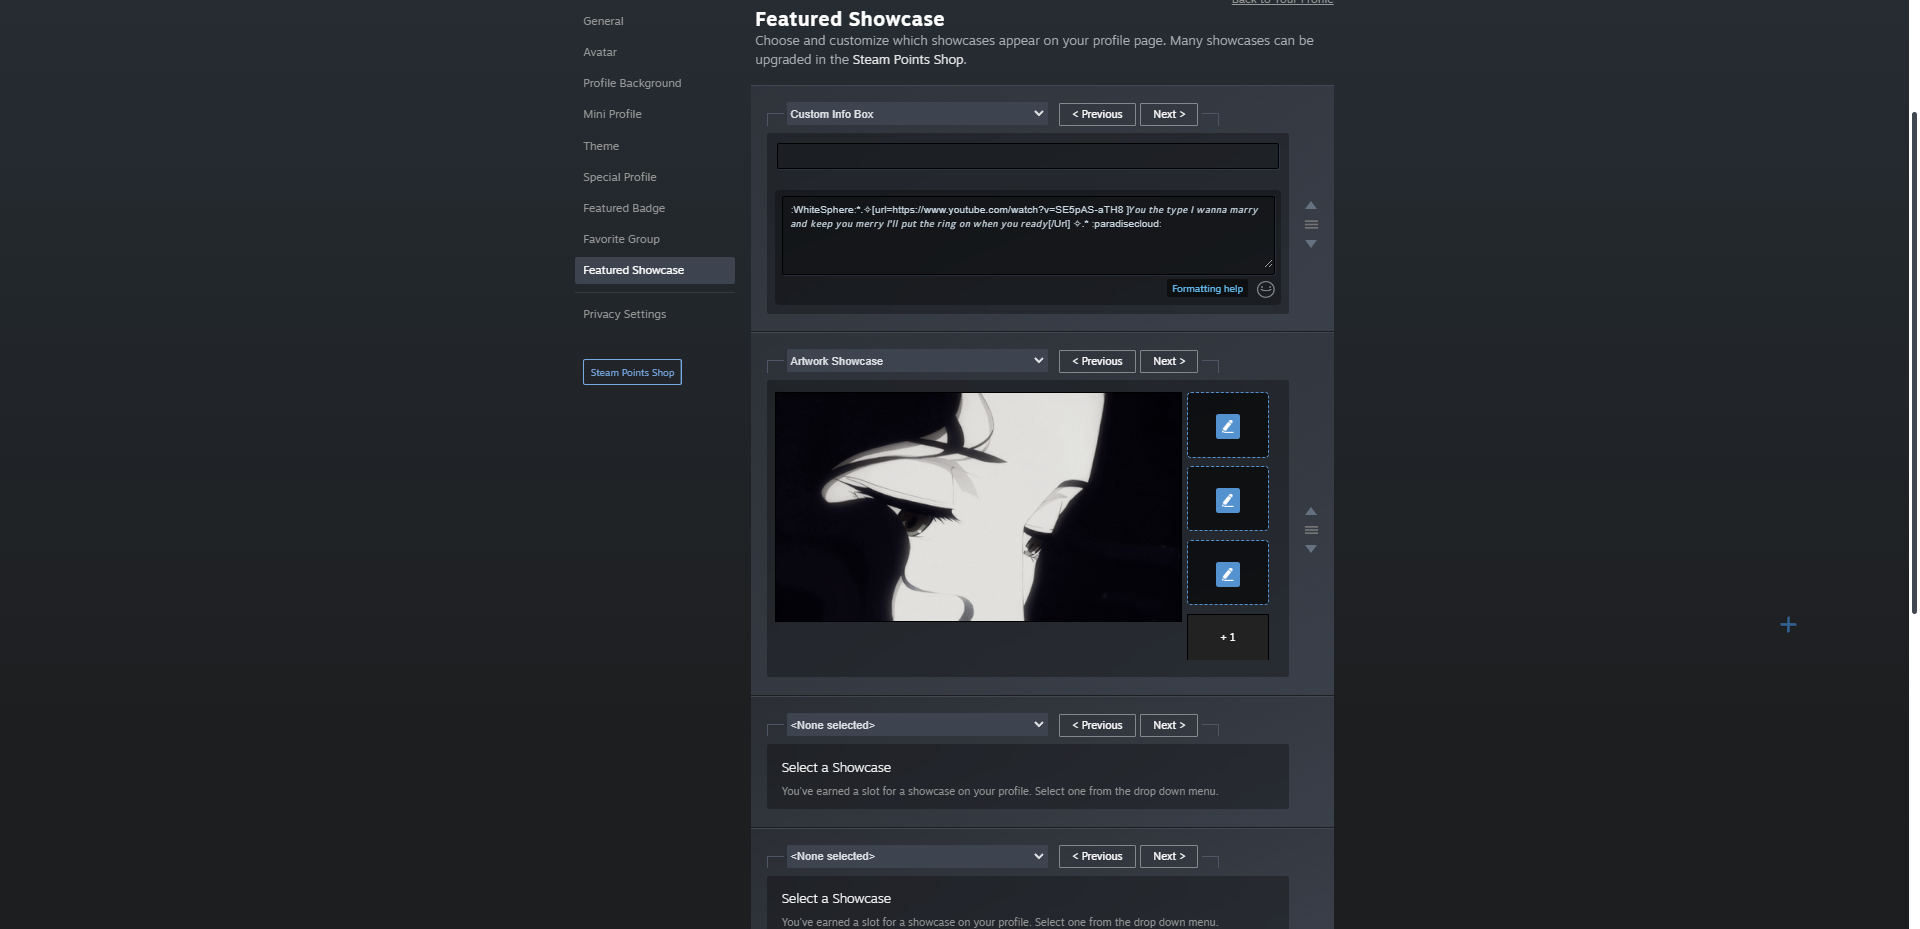Click Previous on the last showcase slot

point(1097,856)
